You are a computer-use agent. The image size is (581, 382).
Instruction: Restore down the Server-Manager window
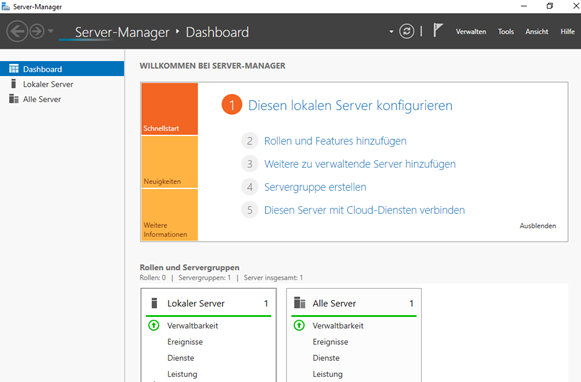[550, 6]
